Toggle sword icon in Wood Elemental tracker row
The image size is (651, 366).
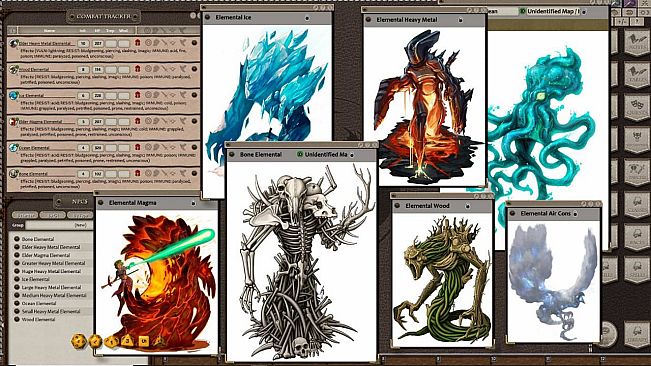click(164, 69)
